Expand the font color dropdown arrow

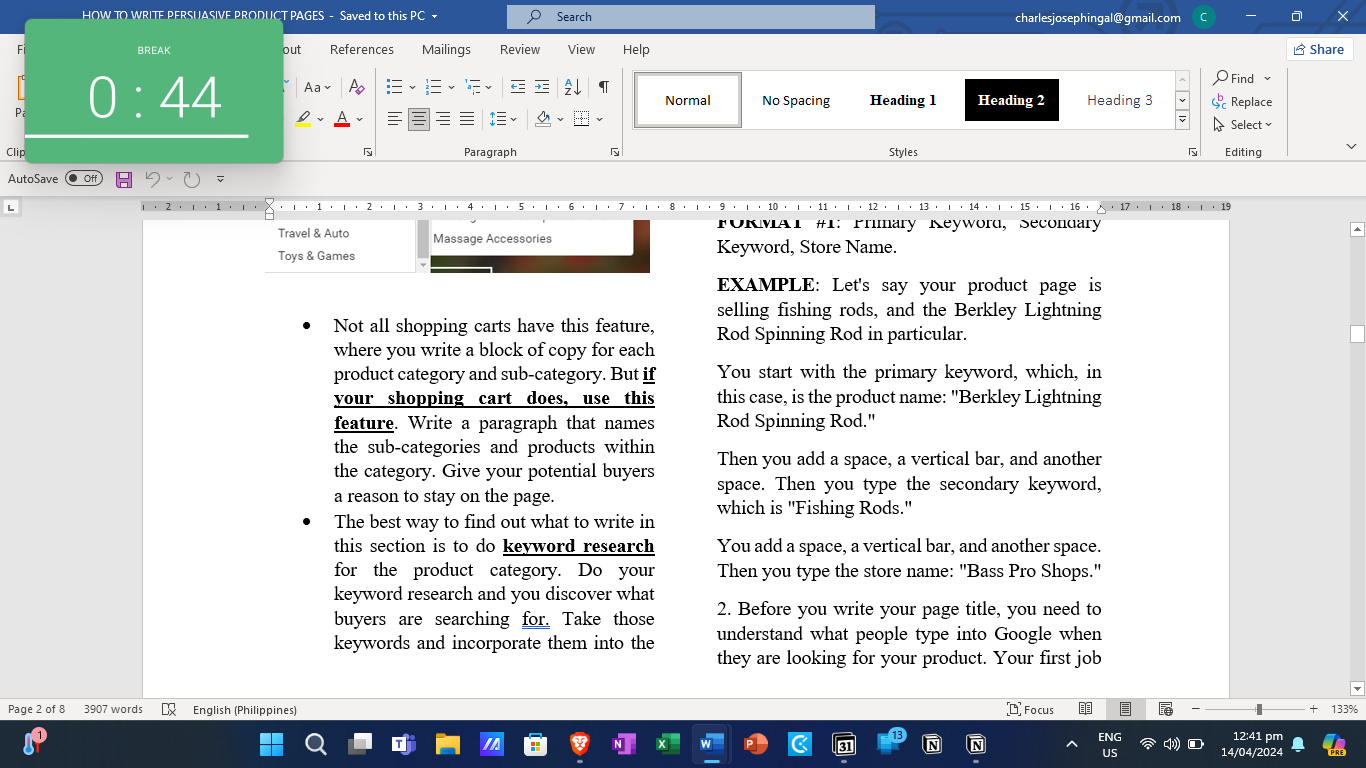coord(359,119)
